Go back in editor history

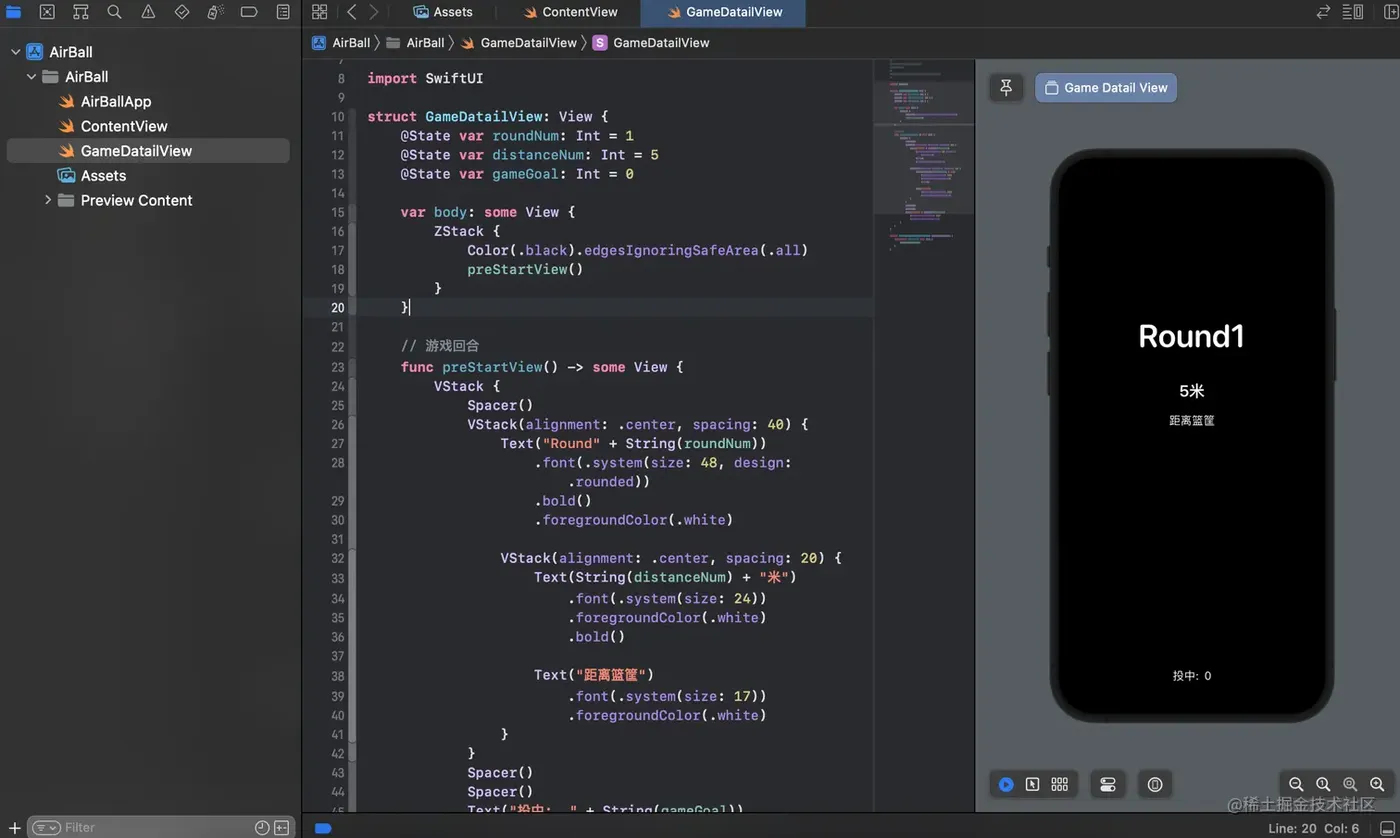351,12
